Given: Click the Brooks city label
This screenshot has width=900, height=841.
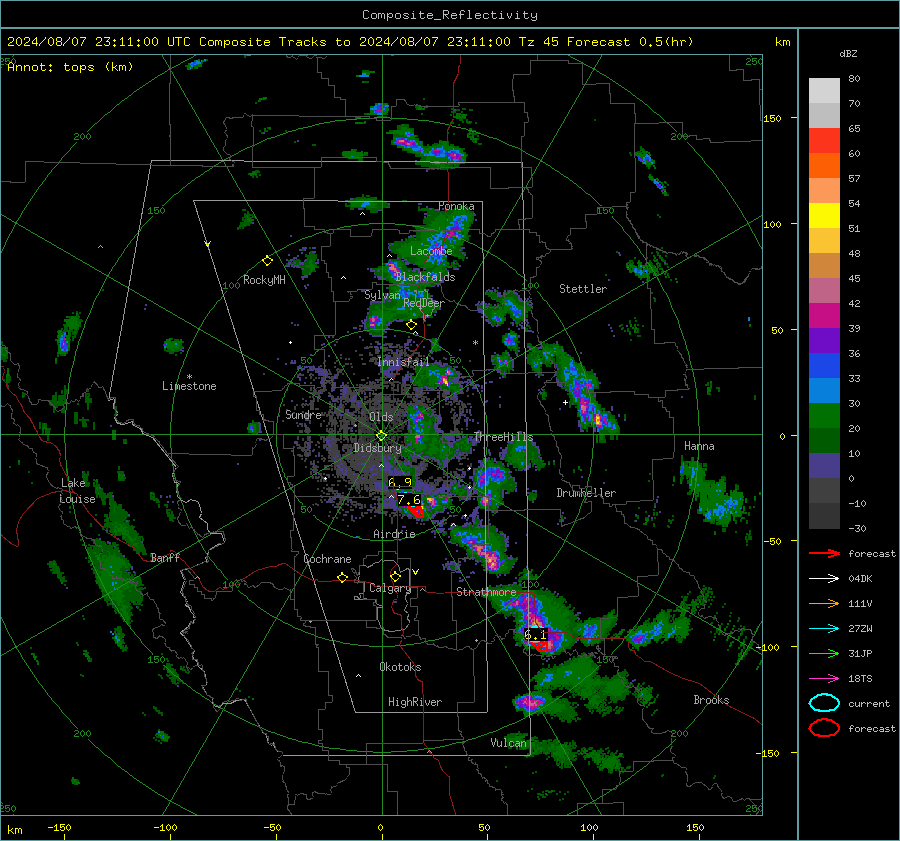Looking at the screenshot, I should (x=711, y=700).
